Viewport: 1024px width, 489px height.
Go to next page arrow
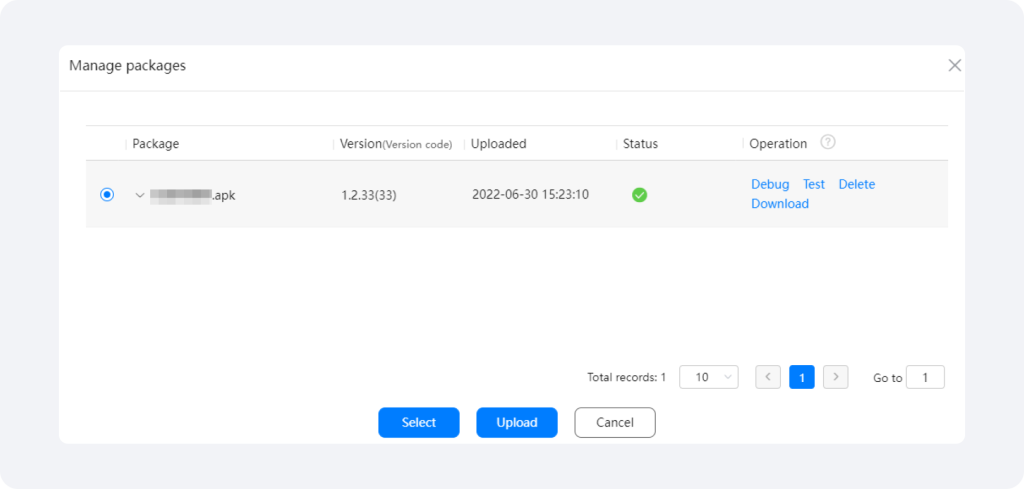pyautogui.click(x=836, y=377)
